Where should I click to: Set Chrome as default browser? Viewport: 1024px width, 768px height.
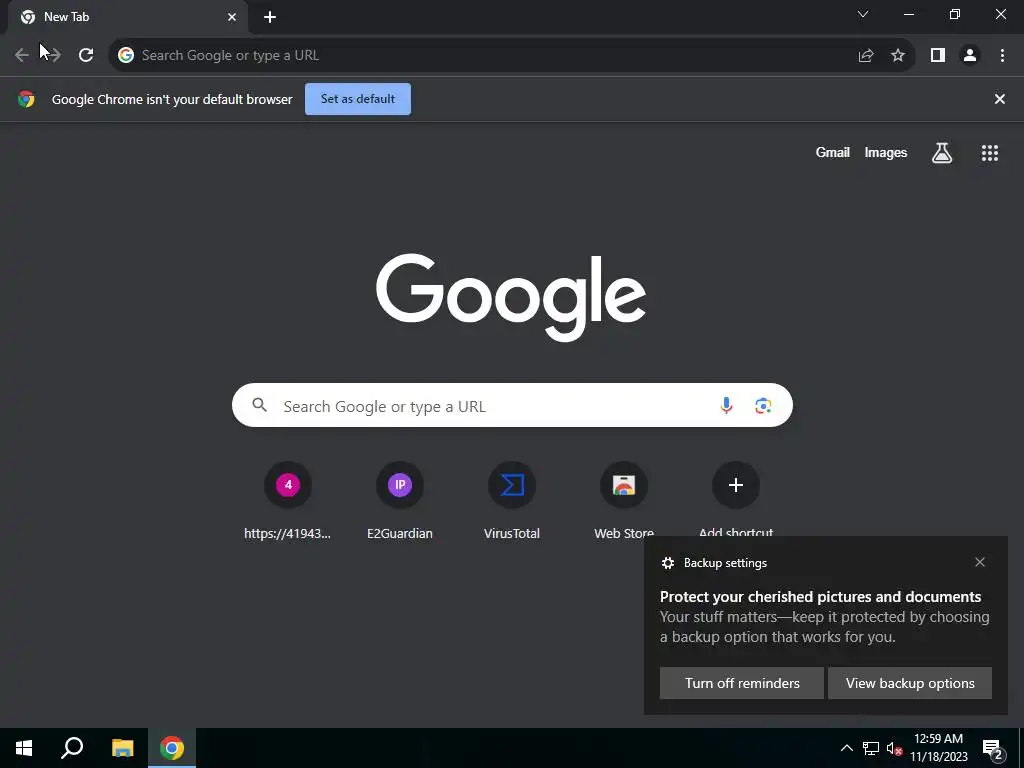click(358, 99)
